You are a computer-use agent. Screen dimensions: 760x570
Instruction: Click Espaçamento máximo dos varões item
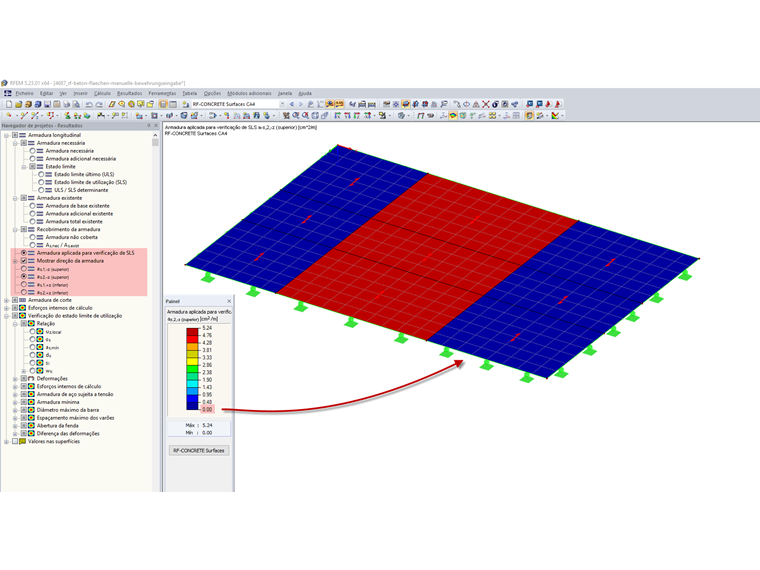[75, 418]
